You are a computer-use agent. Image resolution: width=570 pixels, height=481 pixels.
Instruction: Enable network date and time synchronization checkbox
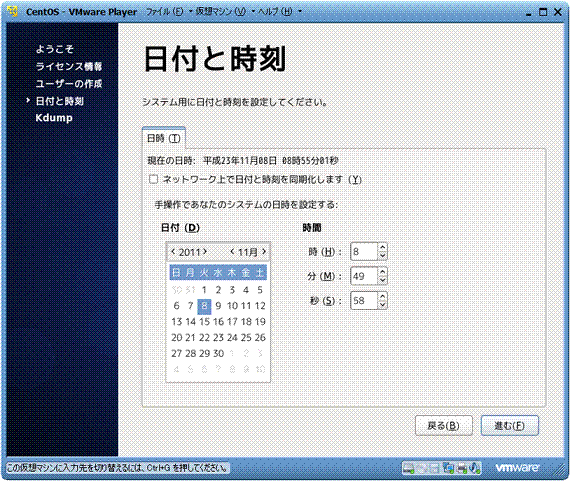click(x=153, y=179)
